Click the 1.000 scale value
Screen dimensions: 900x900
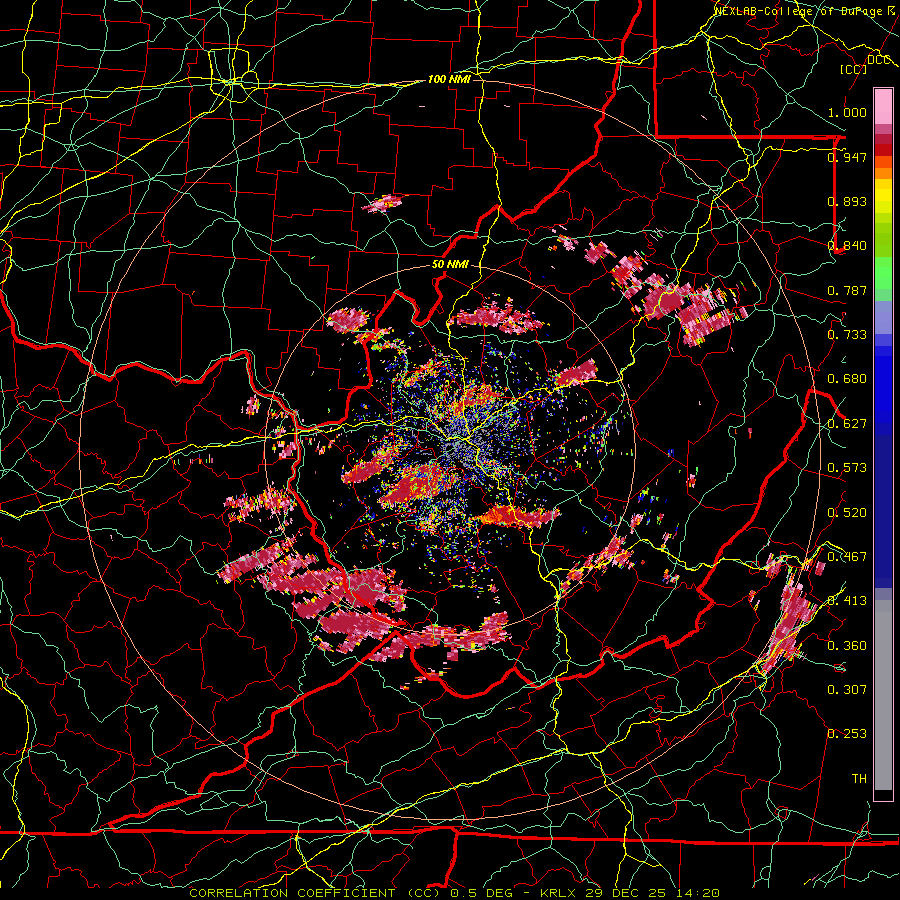[x=847, y=112]
